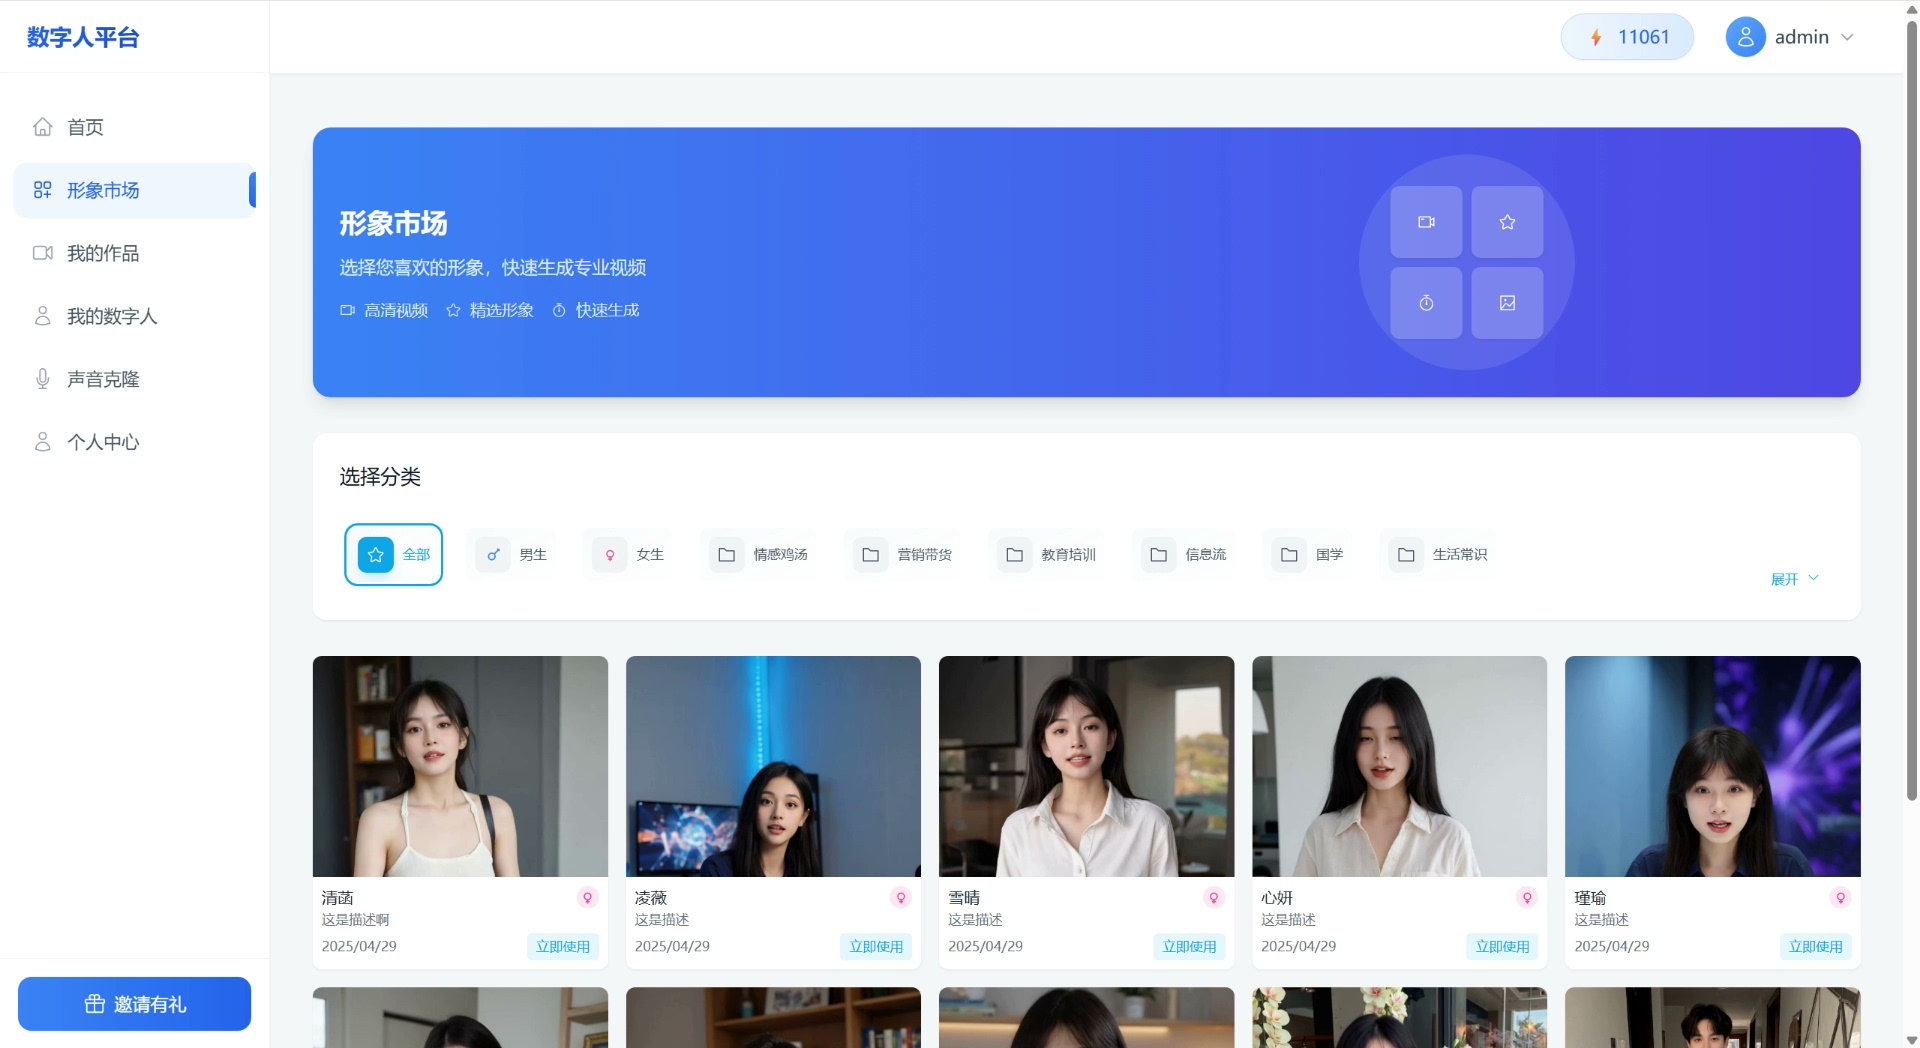Open the 雪晴 avatar thumbnail
1920x1048 pixels.
[x=1086, y=766]
